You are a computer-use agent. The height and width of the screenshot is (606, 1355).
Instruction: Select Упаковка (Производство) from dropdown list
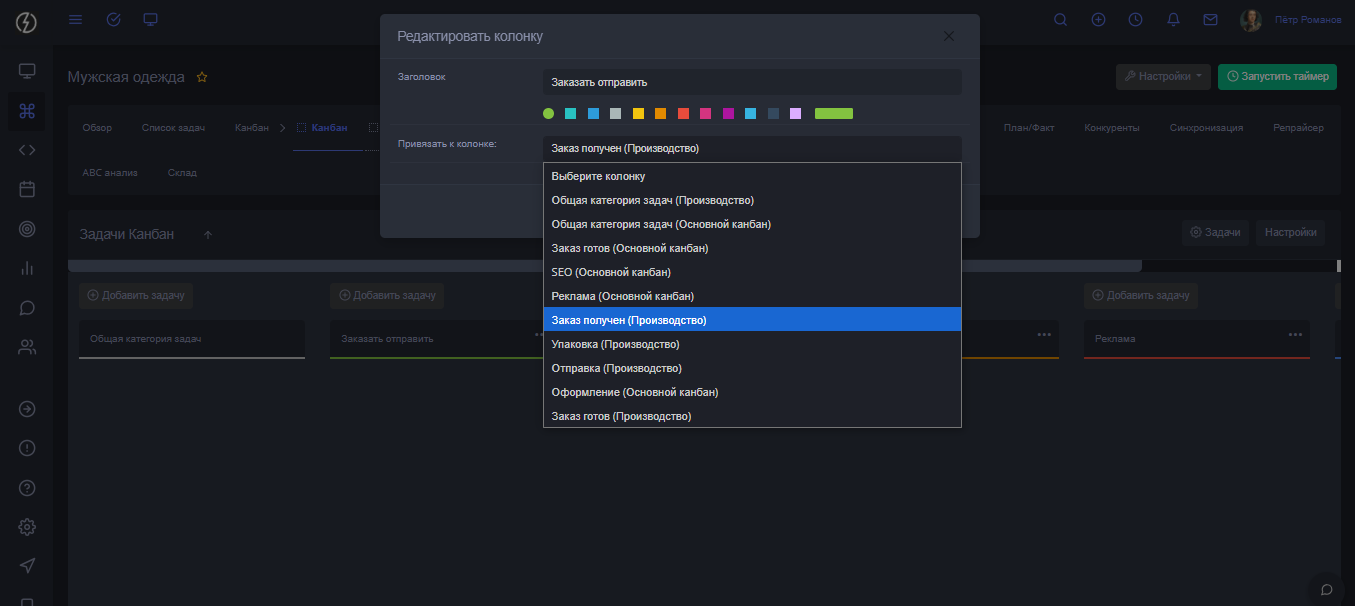(x=615, y=344)
